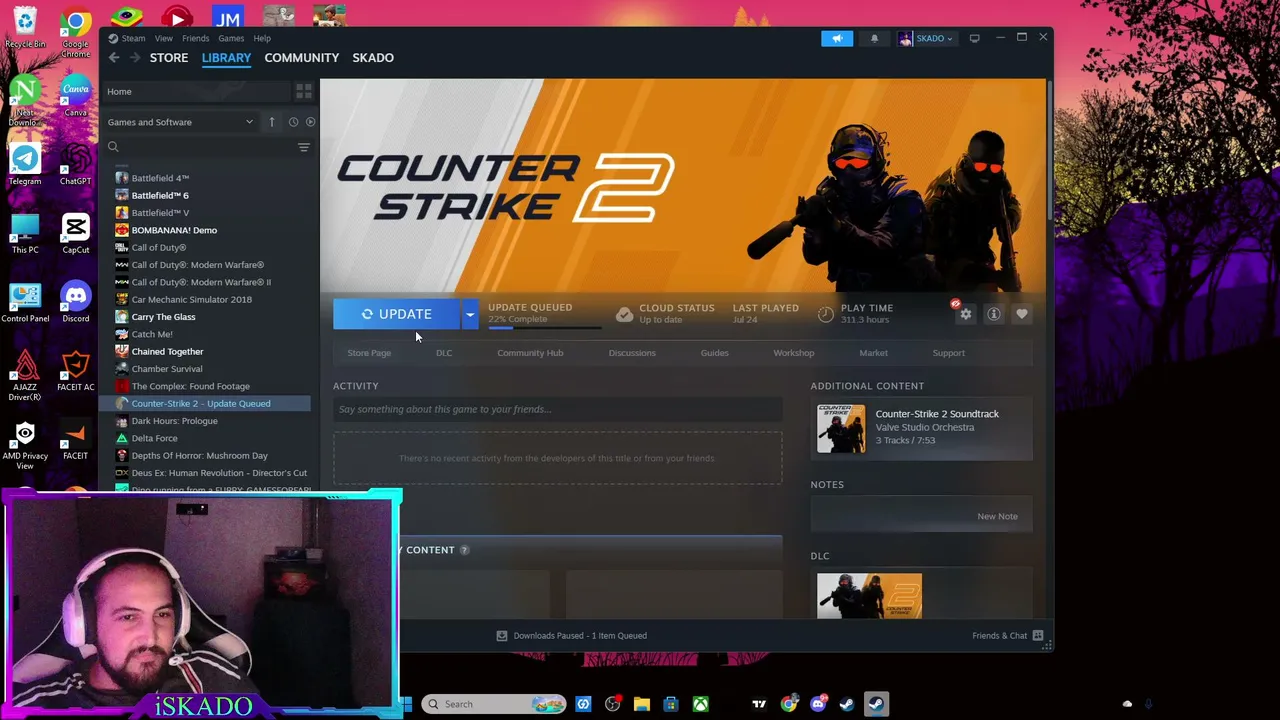The height and width of the screenshot is (720, 1280).
Task: Switch to the COMMUNITY tab
Action: point(302,58)
